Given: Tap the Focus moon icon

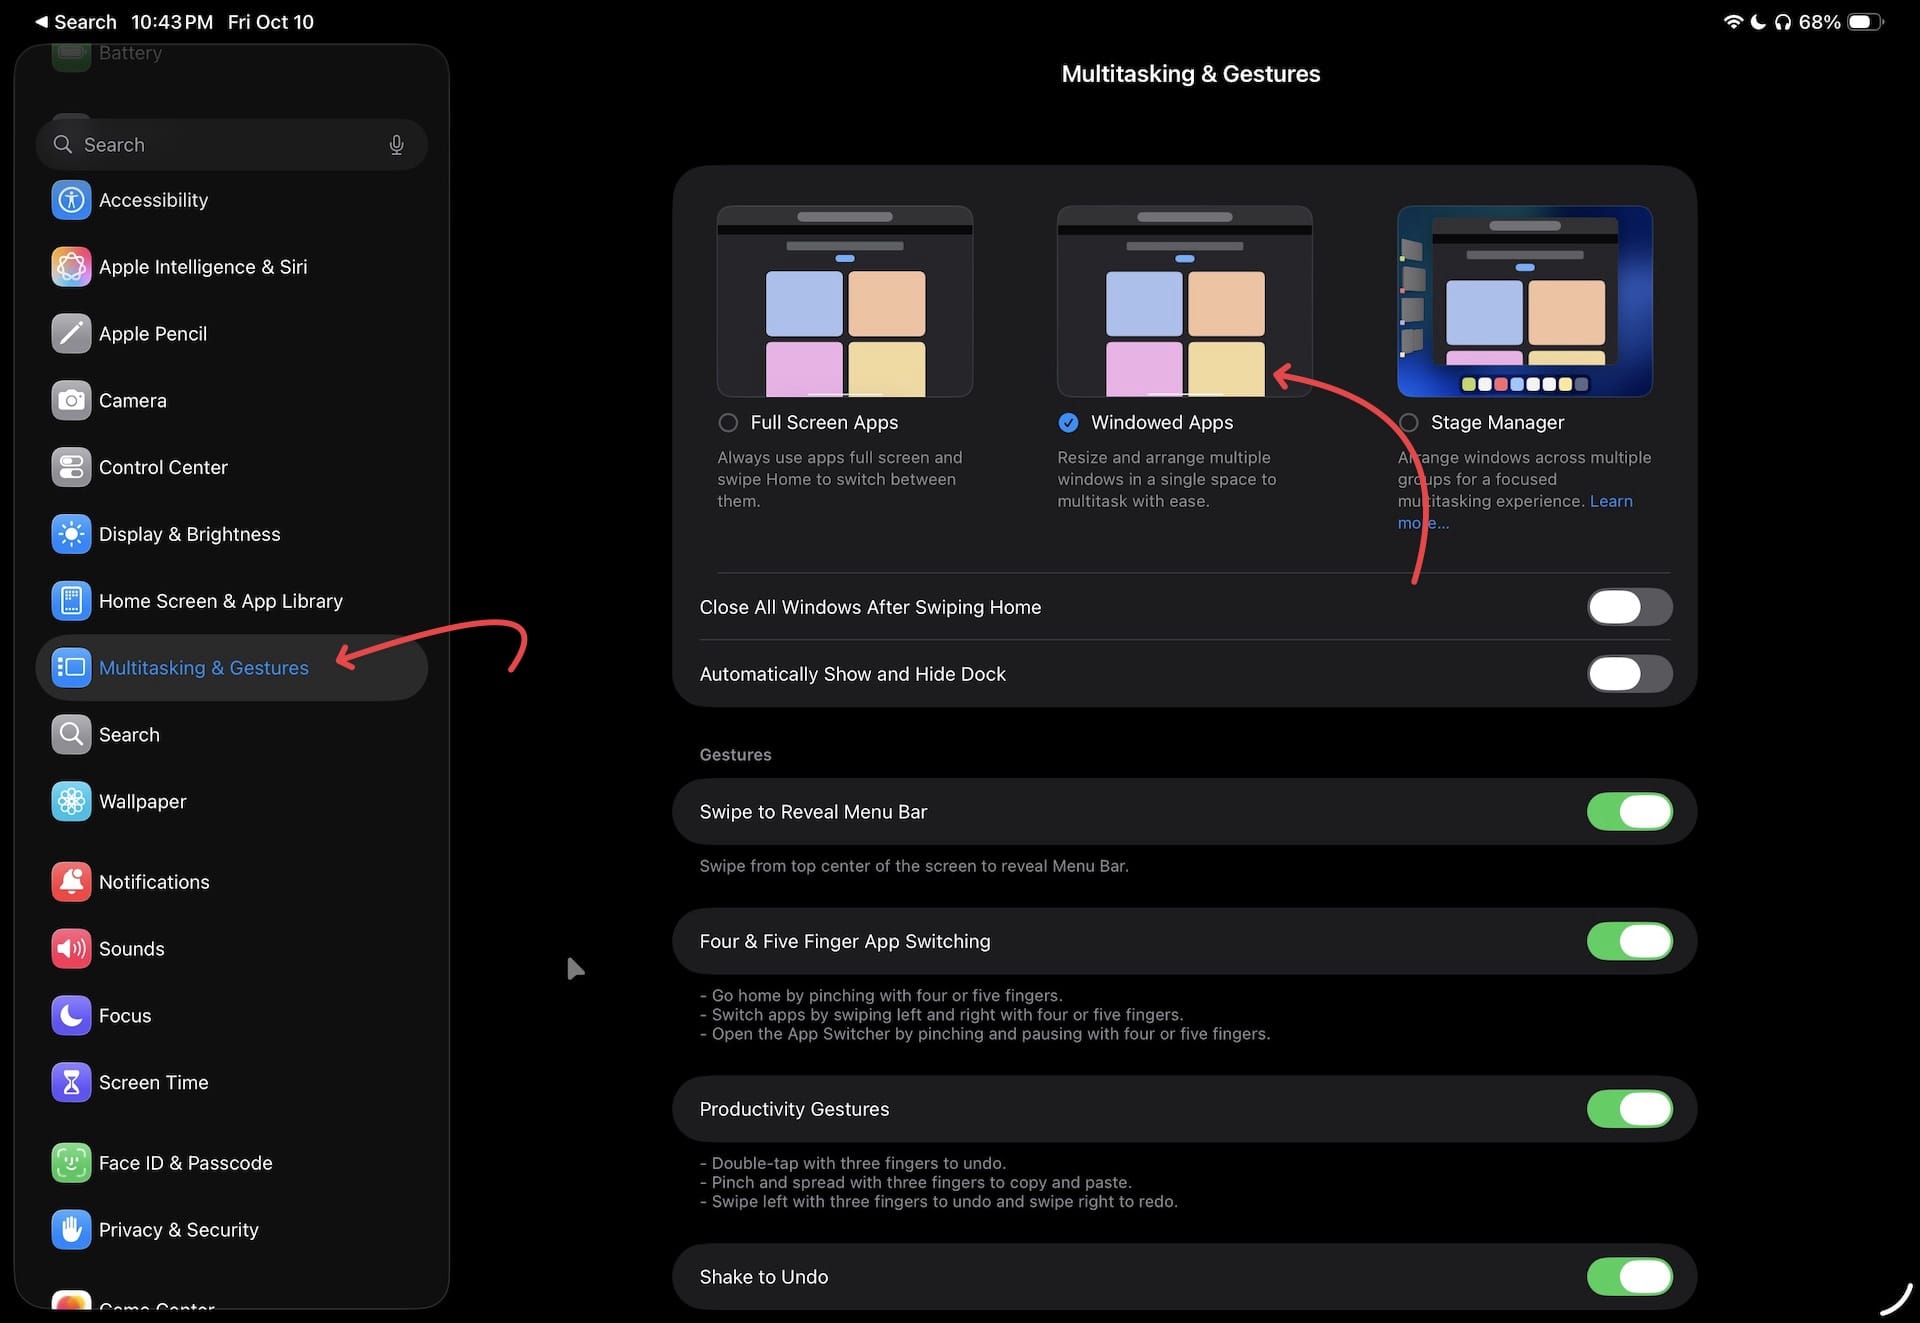Looking at the screenshot, I should tap(71, 1016).
